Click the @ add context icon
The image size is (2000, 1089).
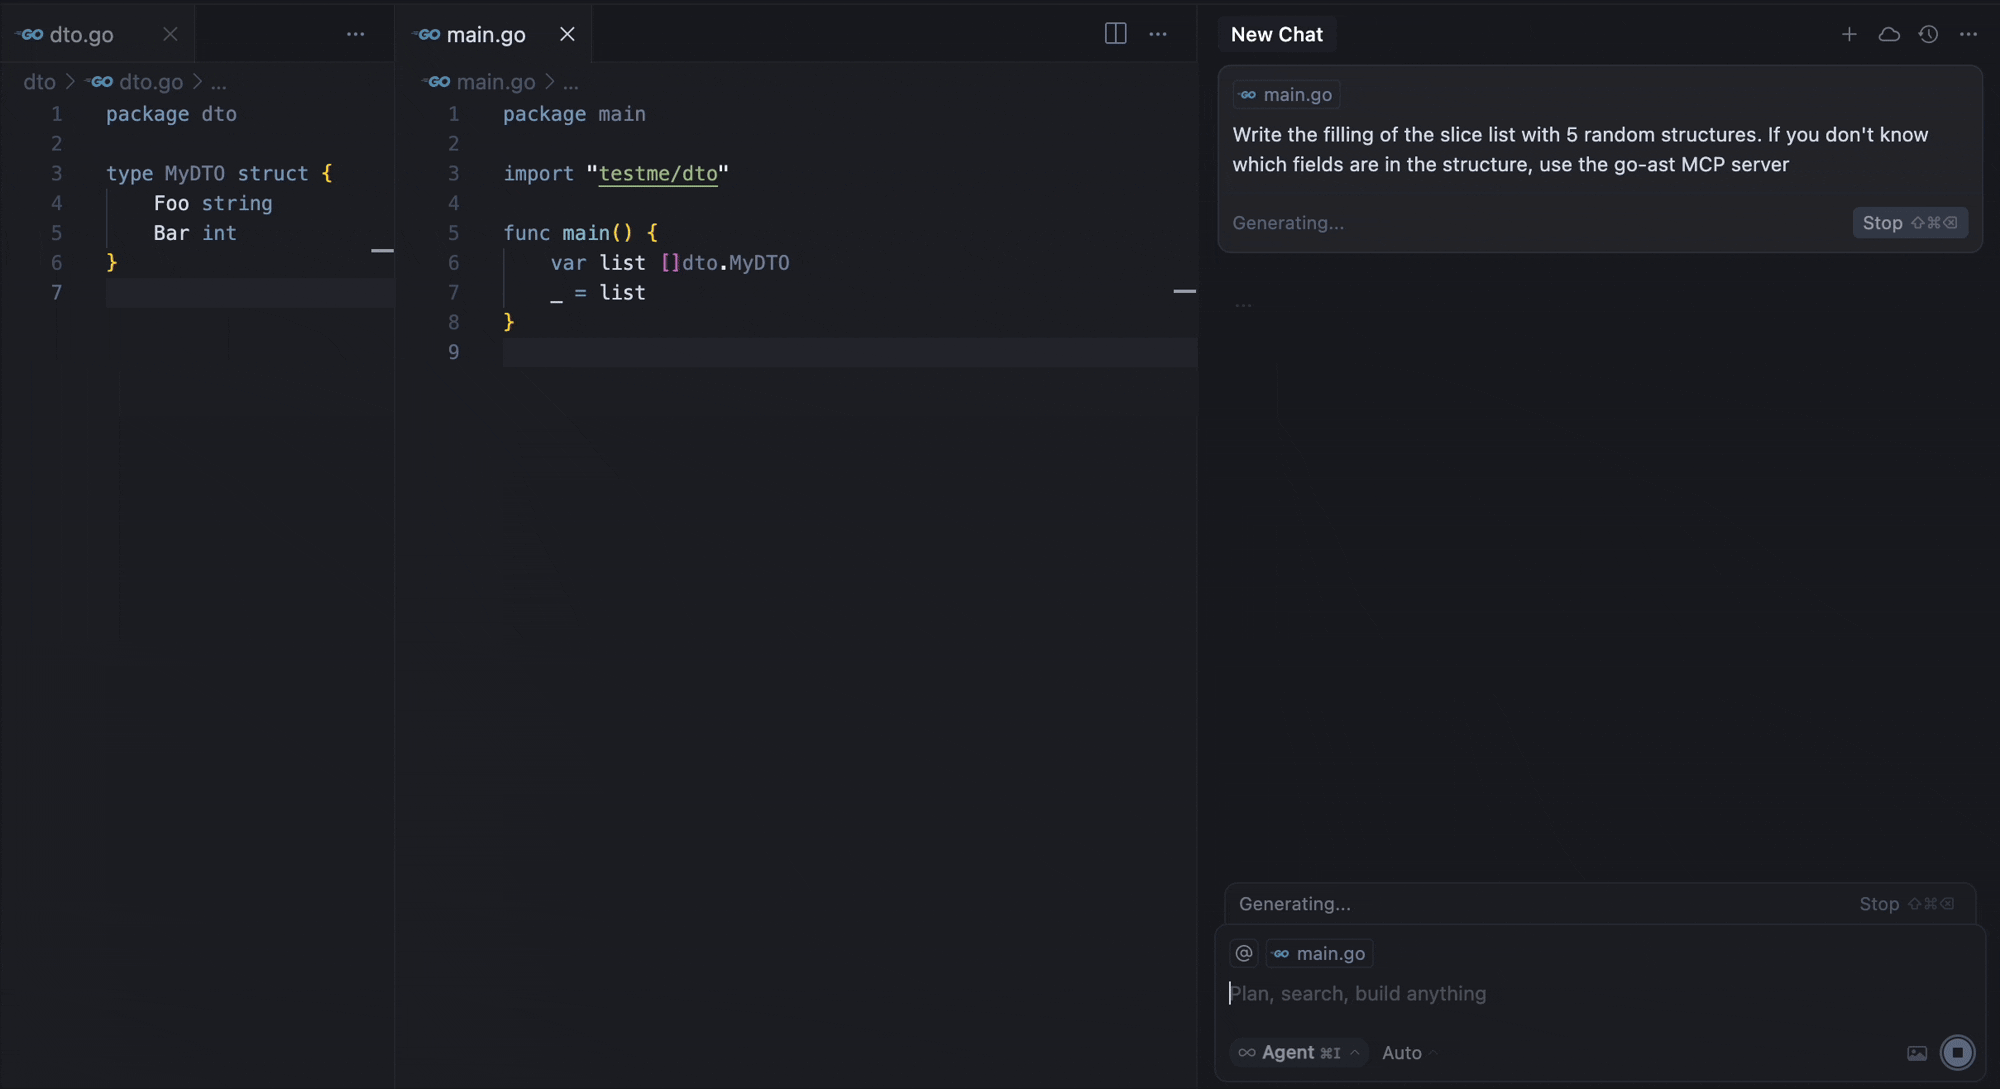1244,953
